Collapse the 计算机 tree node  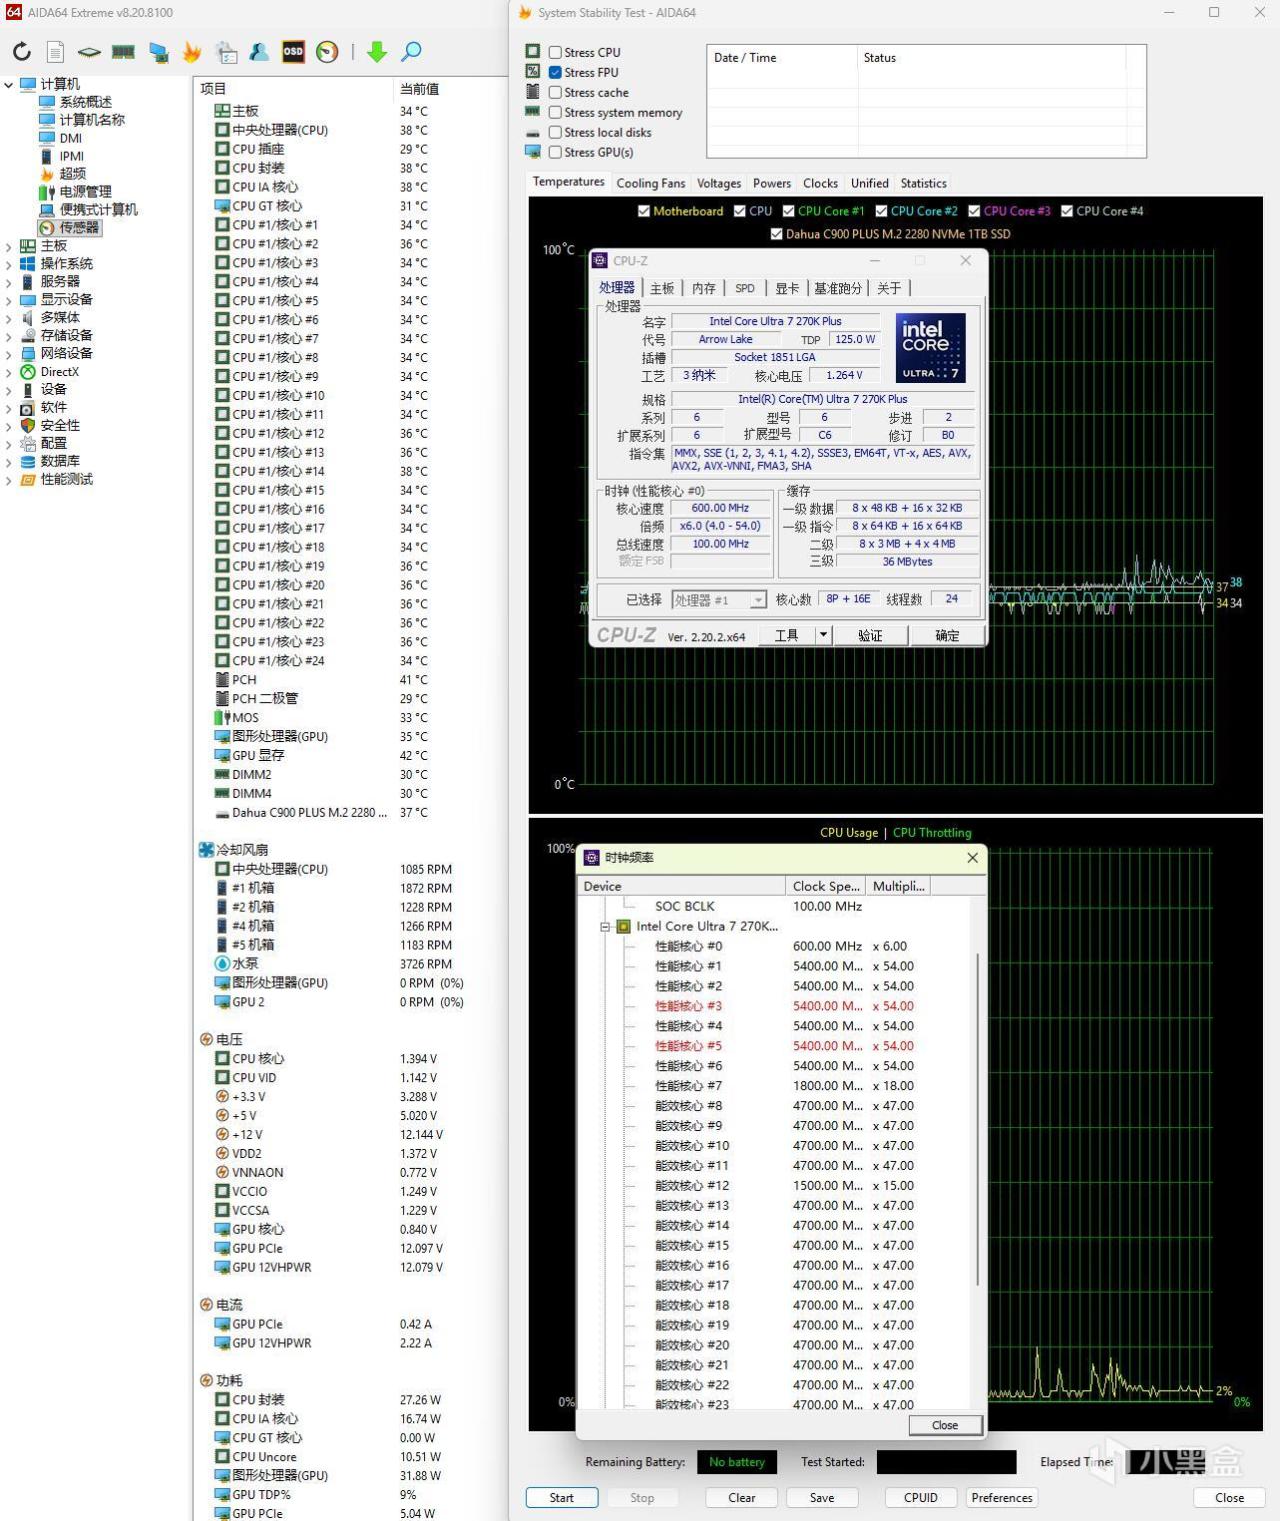9,85
